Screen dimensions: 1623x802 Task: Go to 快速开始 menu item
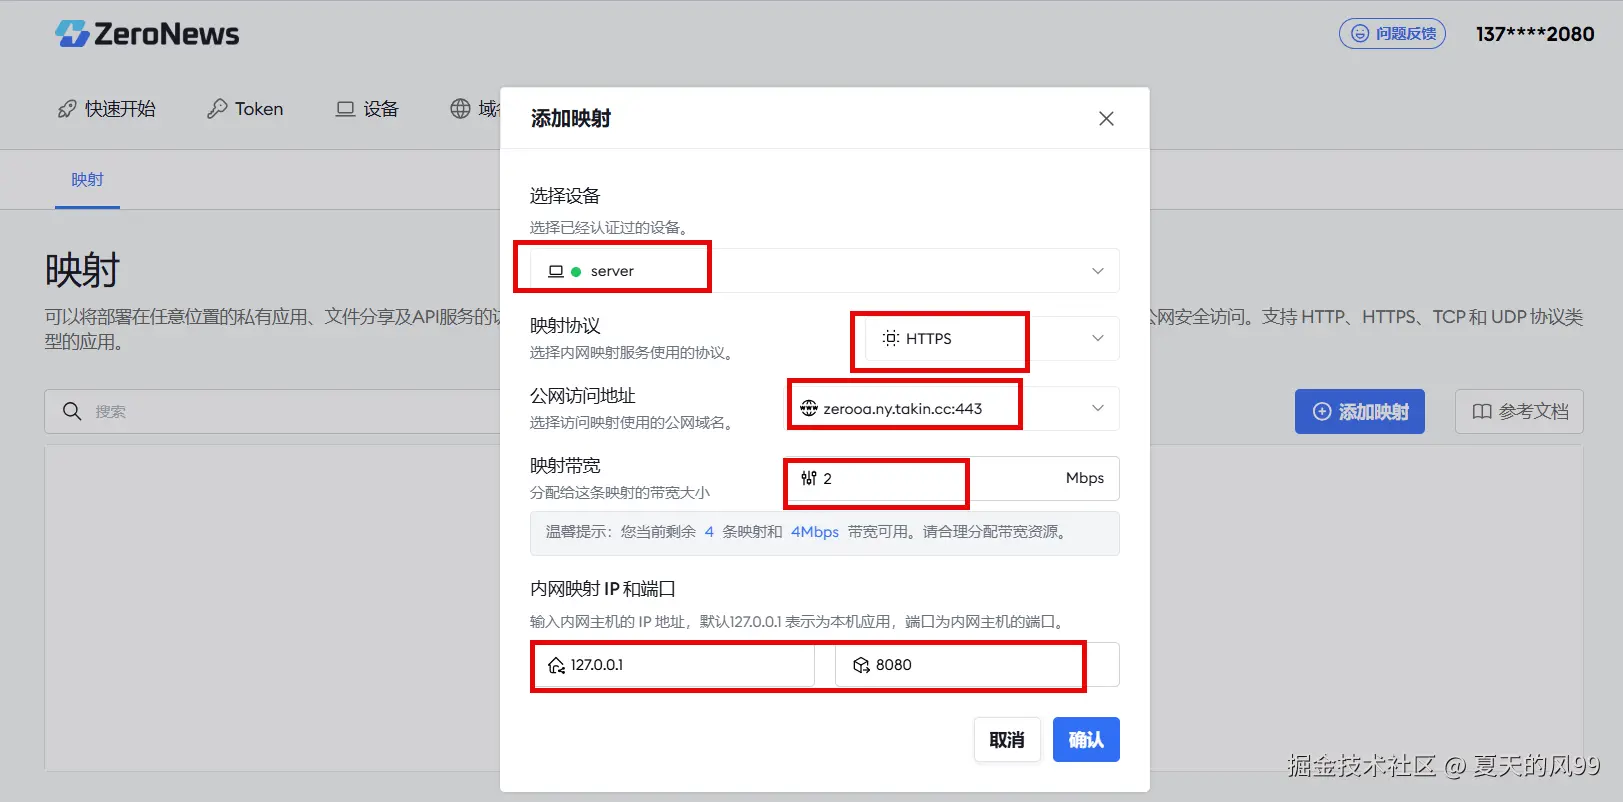107,109
